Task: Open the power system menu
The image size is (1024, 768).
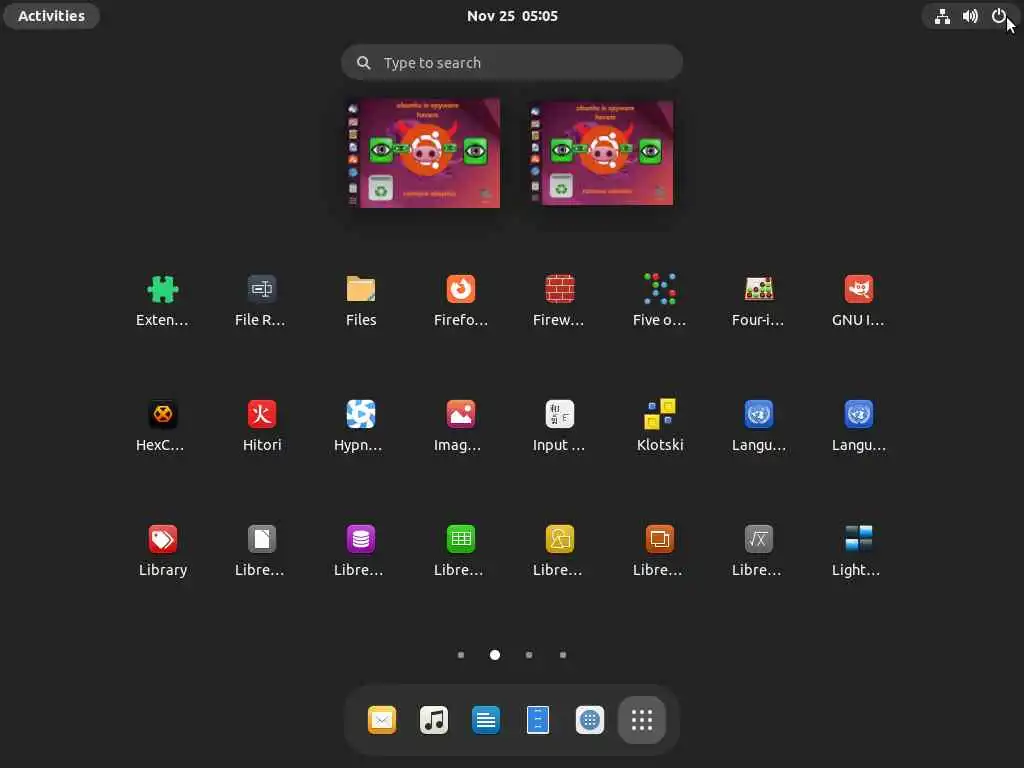Action: pyautogui.click(x=999, y=16)
